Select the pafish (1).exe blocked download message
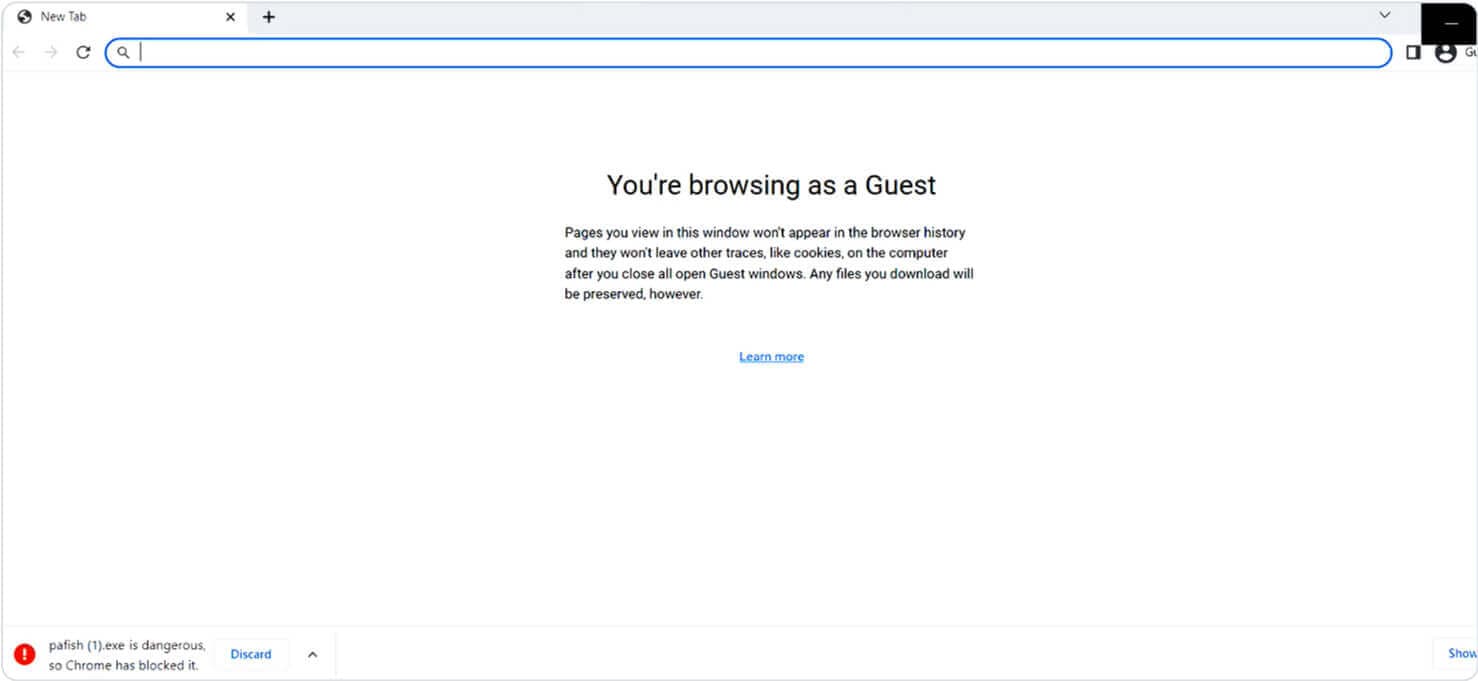This screenshot has width=1478, height=681. pyautogui.click(x=127, y=655)
